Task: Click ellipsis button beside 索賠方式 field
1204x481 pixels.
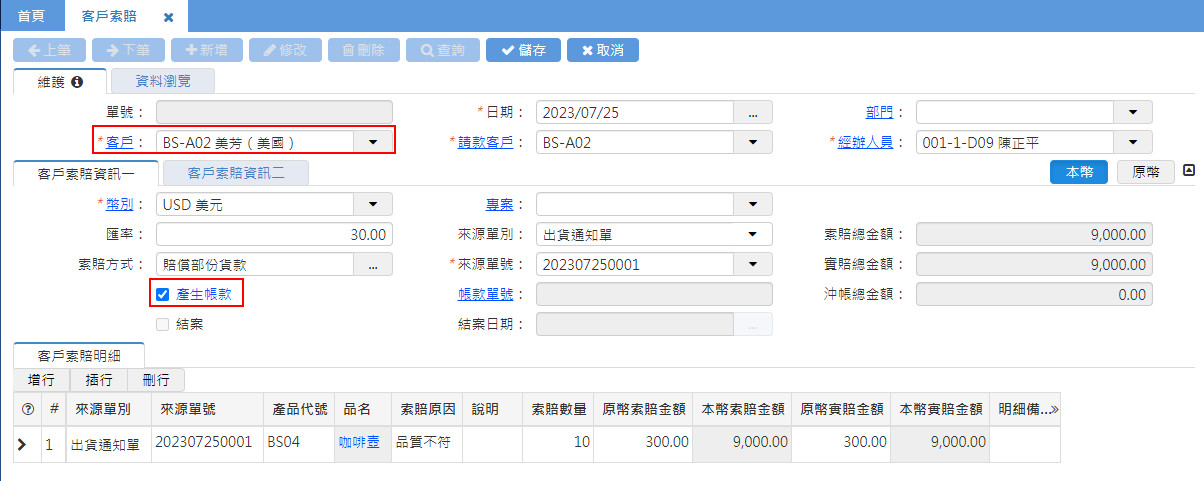Action: tap(373, 265)
